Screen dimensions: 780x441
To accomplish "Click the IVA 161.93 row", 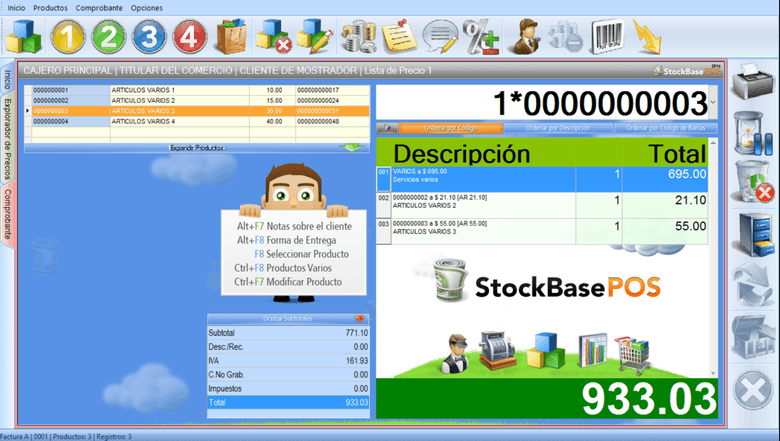I will coord(288,360).
